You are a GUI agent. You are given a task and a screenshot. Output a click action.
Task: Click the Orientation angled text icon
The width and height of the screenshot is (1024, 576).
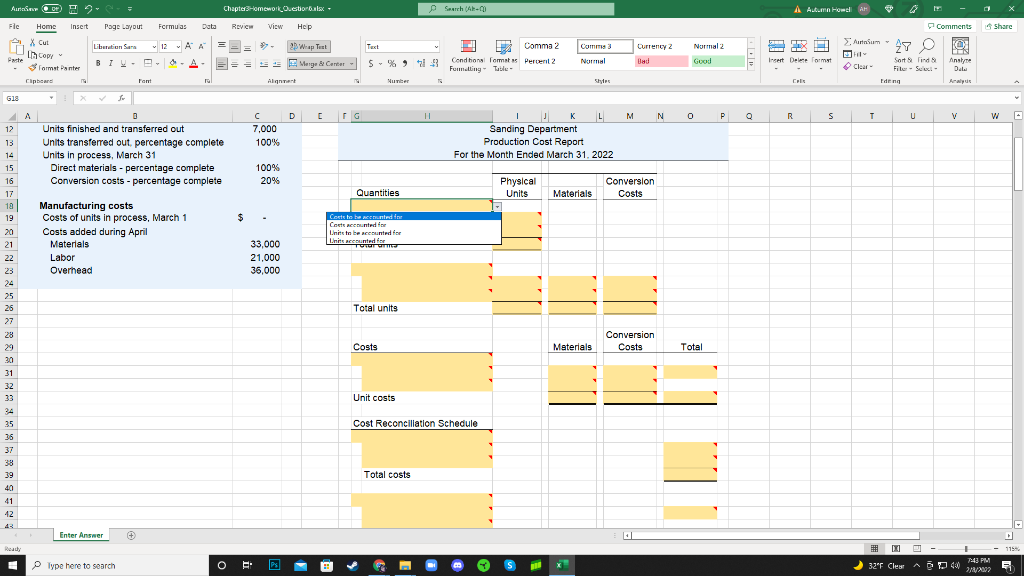coord(264,46)
